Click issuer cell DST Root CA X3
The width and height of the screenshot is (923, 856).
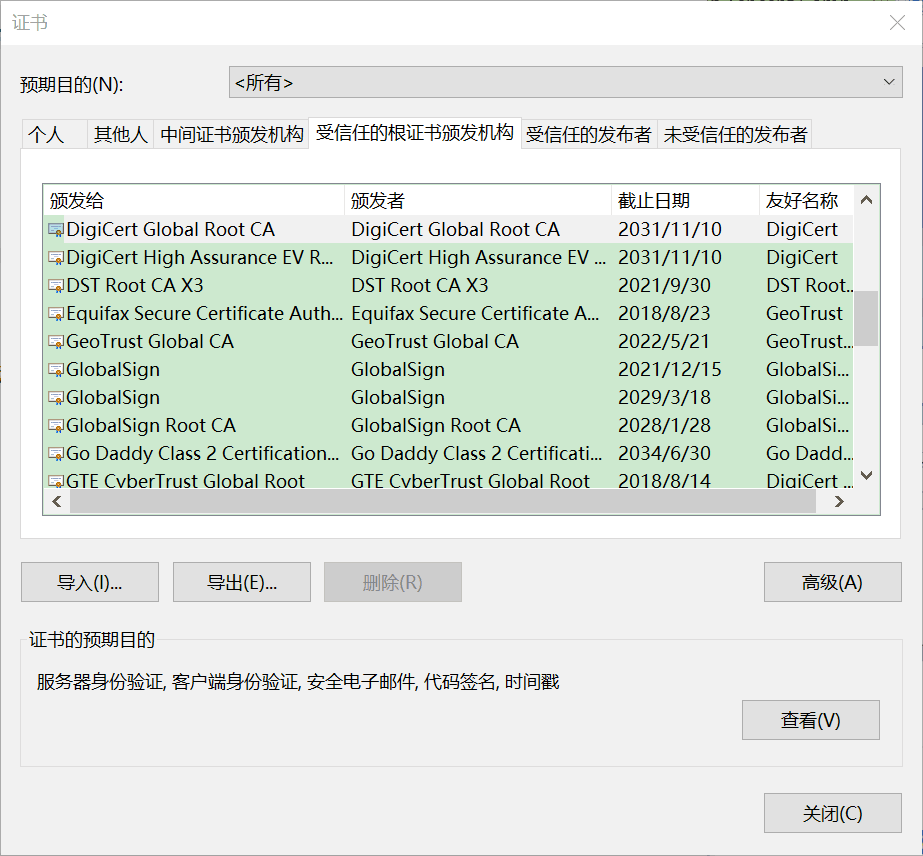point(420,286)
